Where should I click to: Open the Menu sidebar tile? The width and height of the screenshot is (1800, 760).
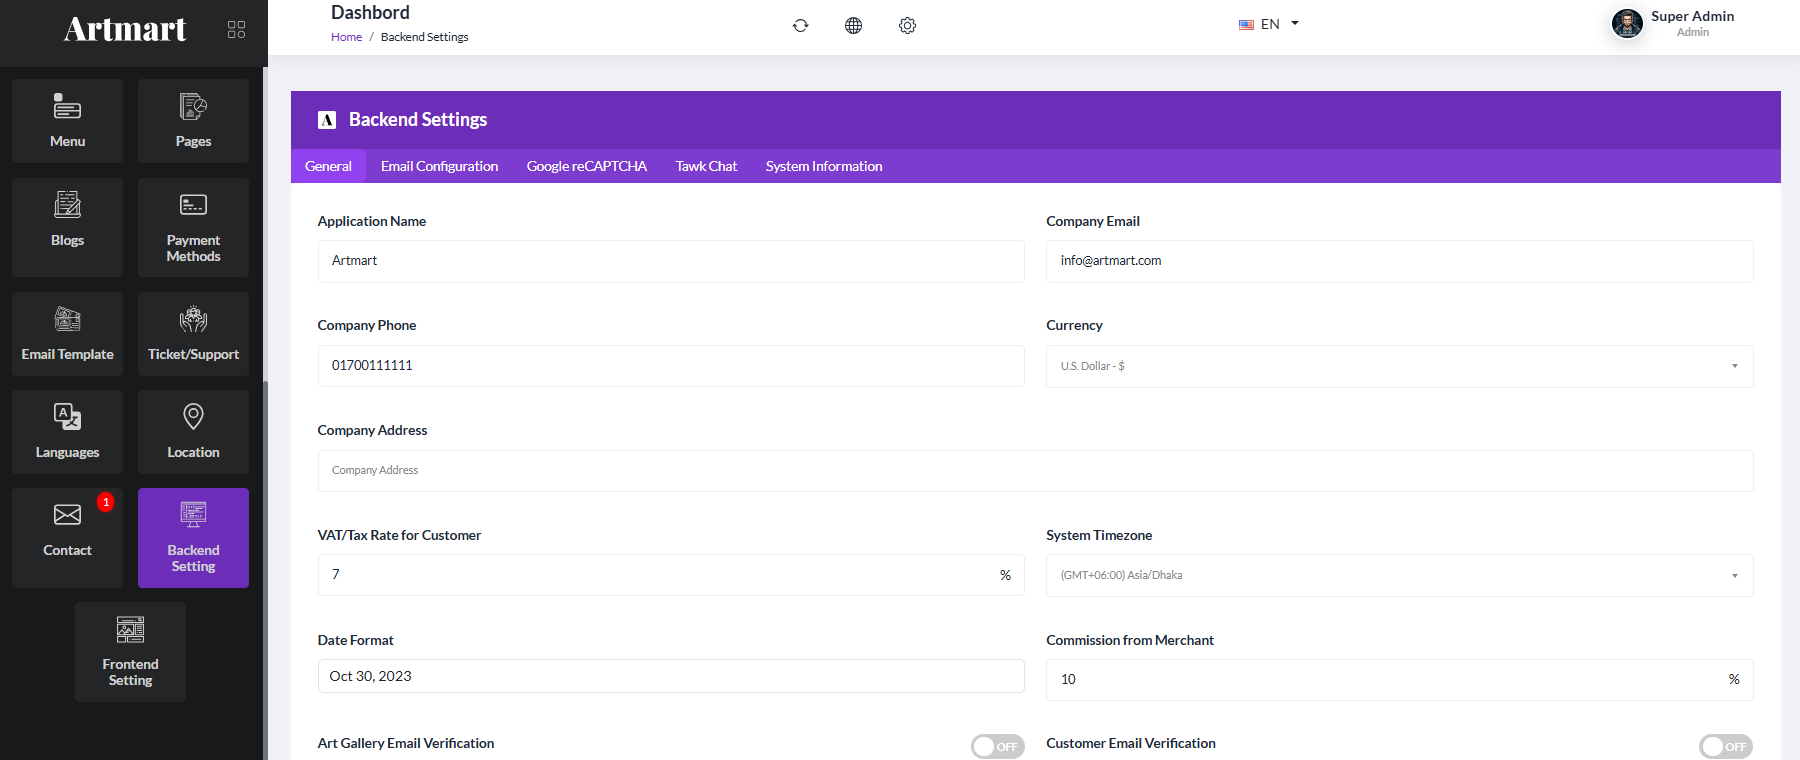[67, 121]
